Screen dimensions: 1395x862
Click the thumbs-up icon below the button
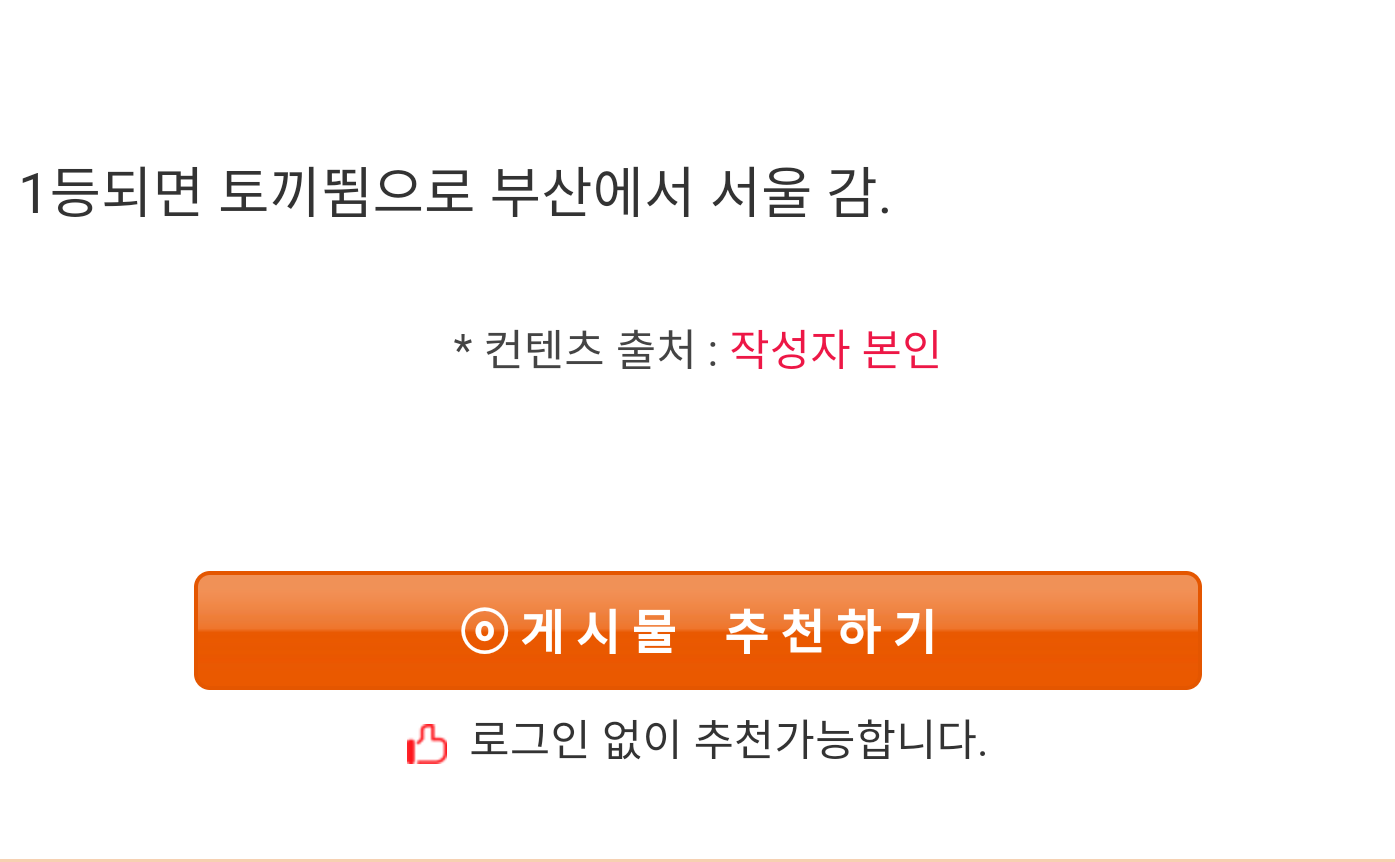point(427,744)
